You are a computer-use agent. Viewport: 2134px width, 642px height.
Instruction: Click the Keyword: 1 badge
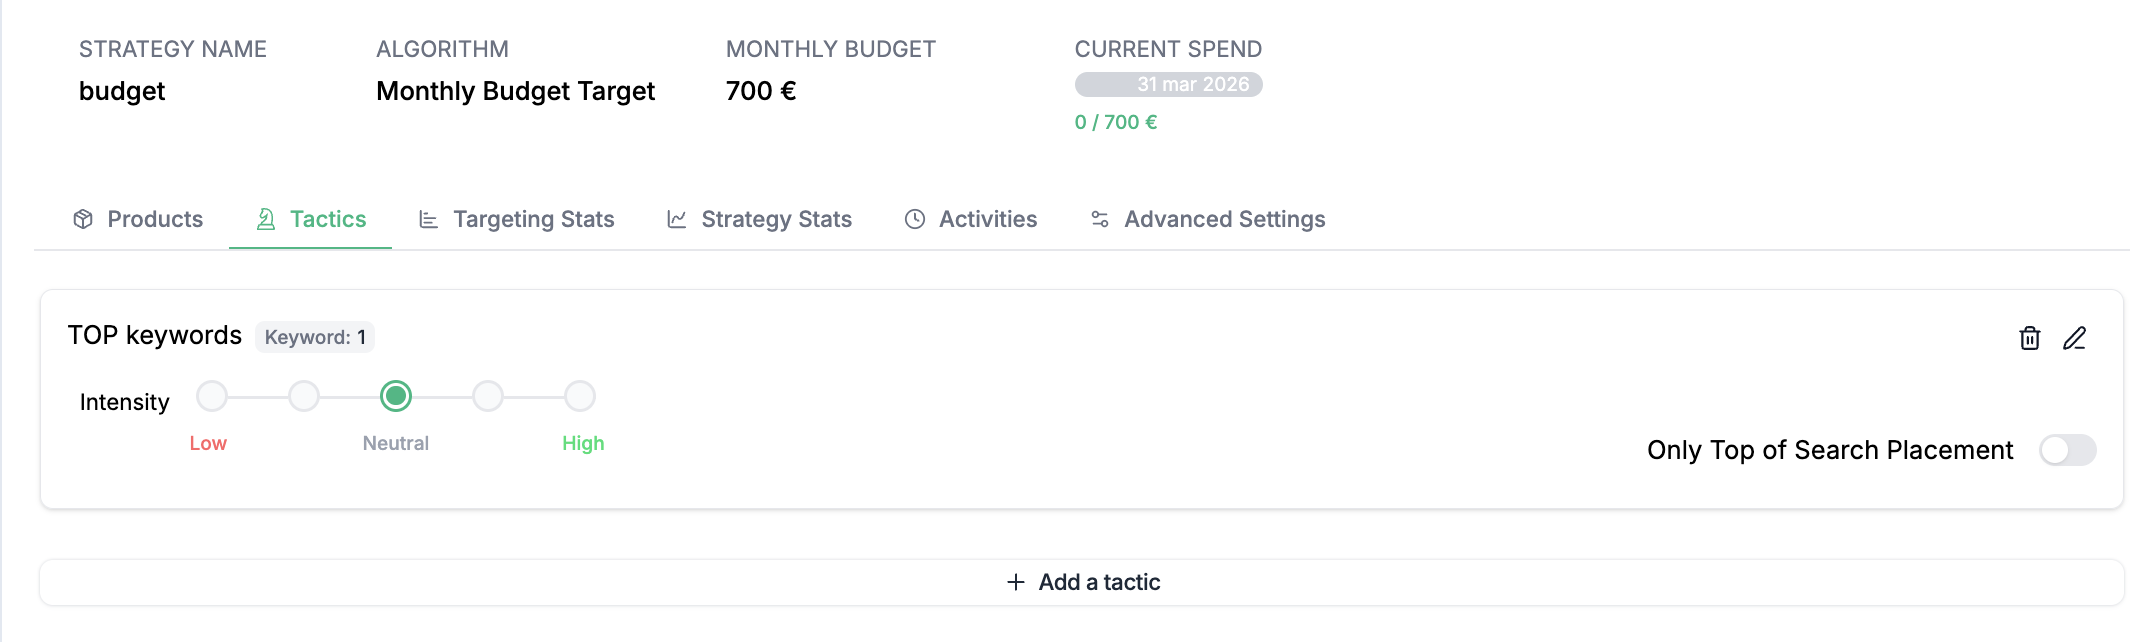click(315, 337)
